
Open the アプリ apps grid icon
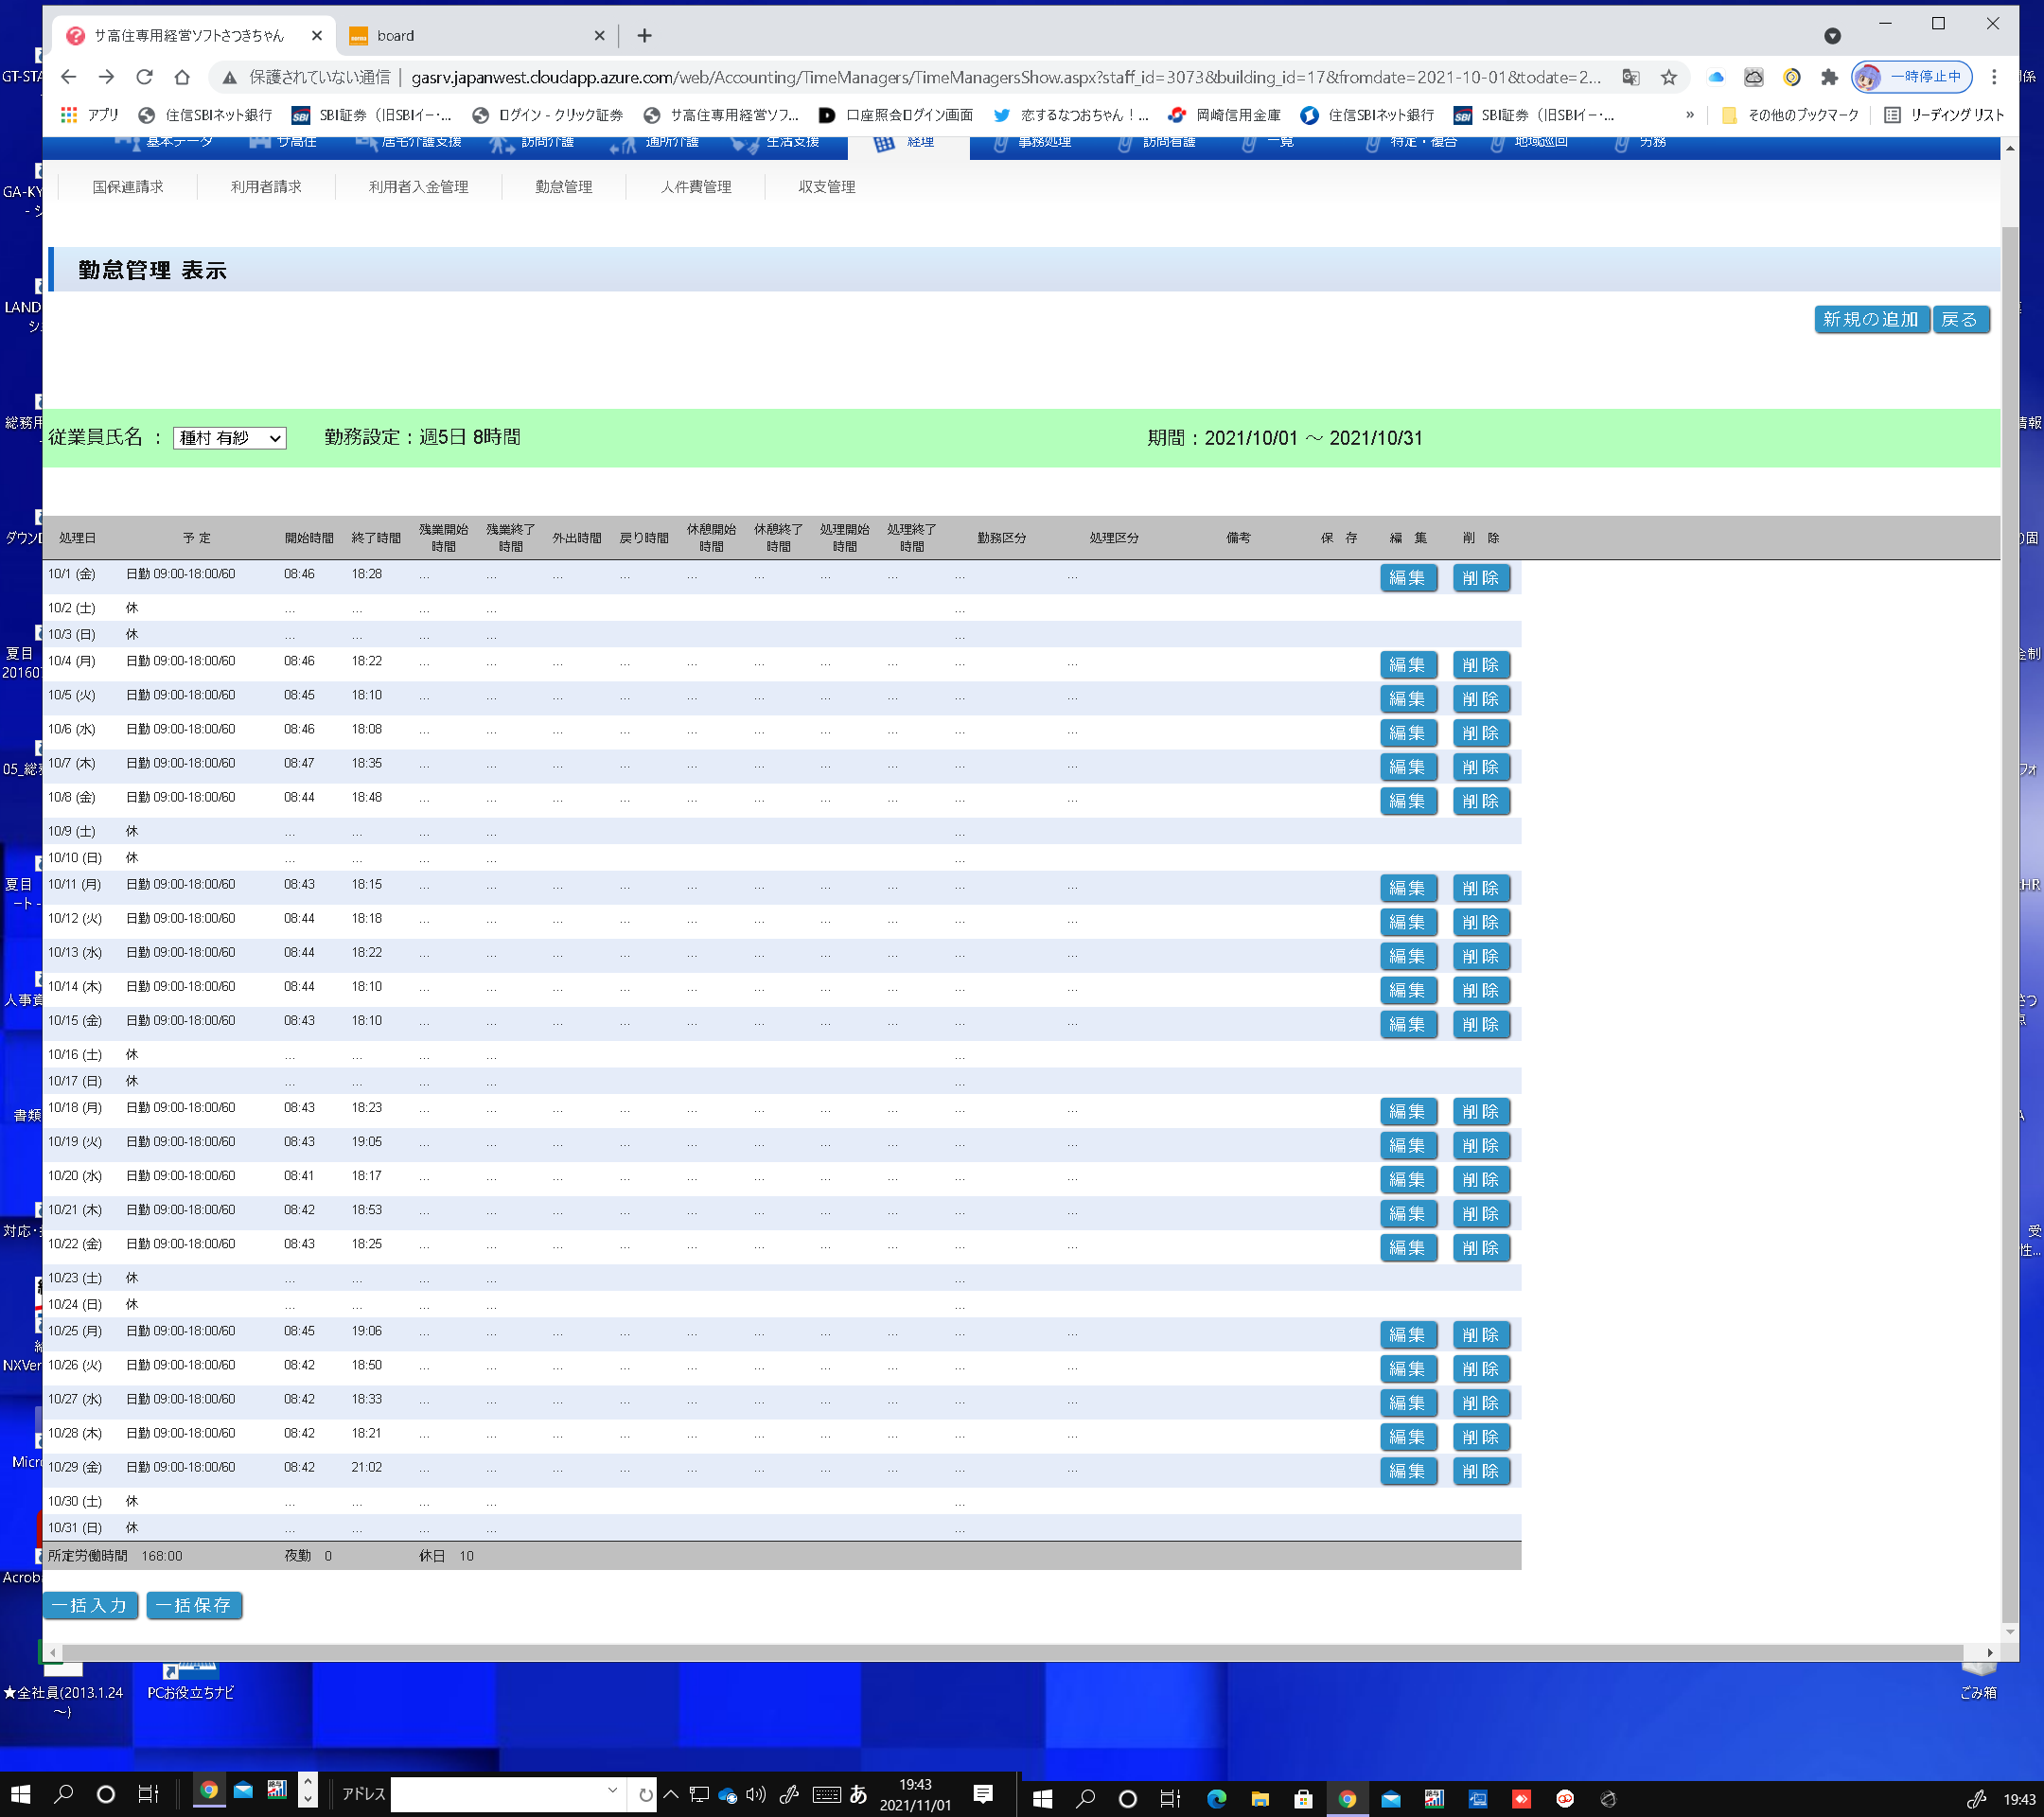click(69, 115)
